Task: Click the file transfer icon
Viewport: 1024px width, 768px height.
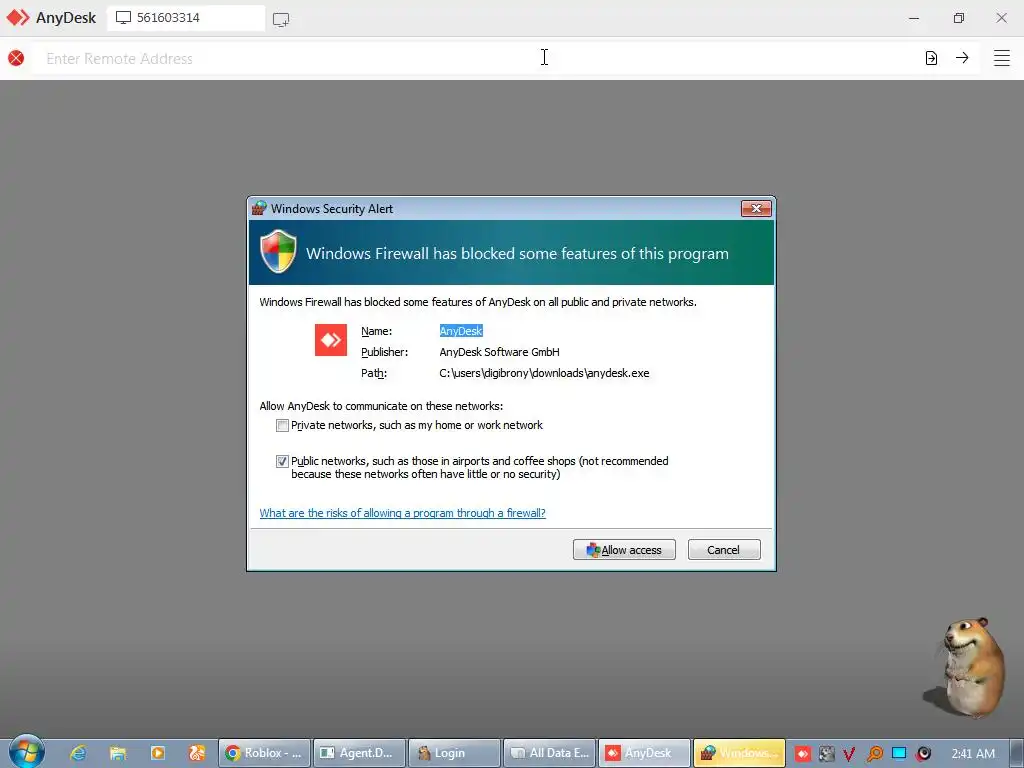Action: [931, 58]
